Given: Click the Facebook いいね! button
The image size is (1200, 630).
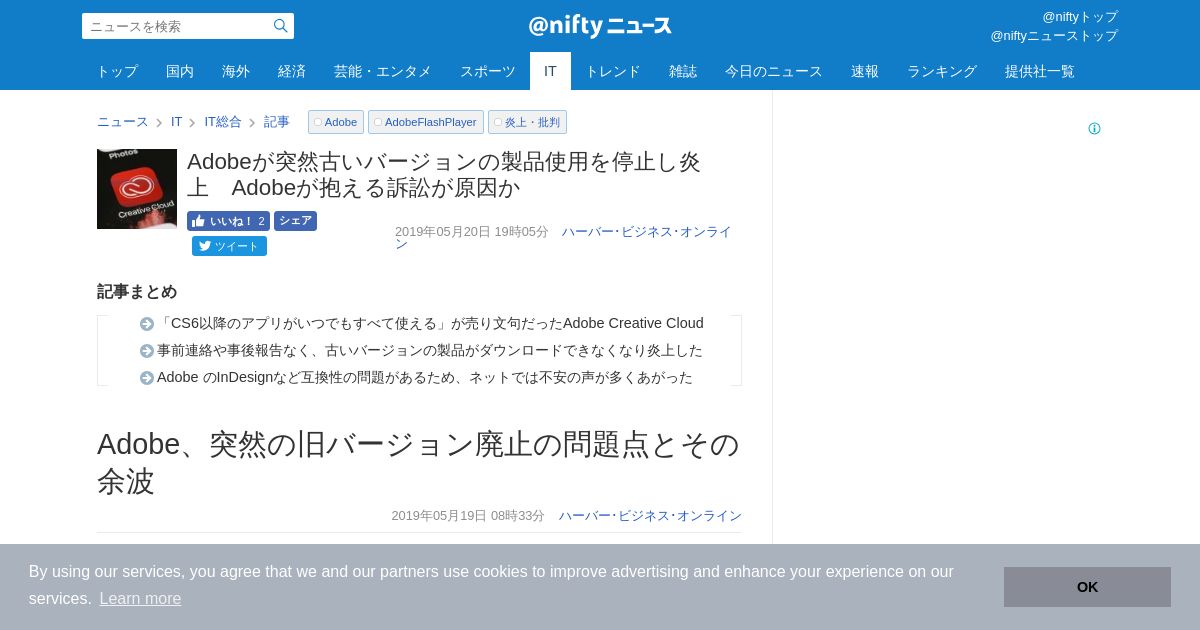Looking at the screenshot, I should coord(228,221).
